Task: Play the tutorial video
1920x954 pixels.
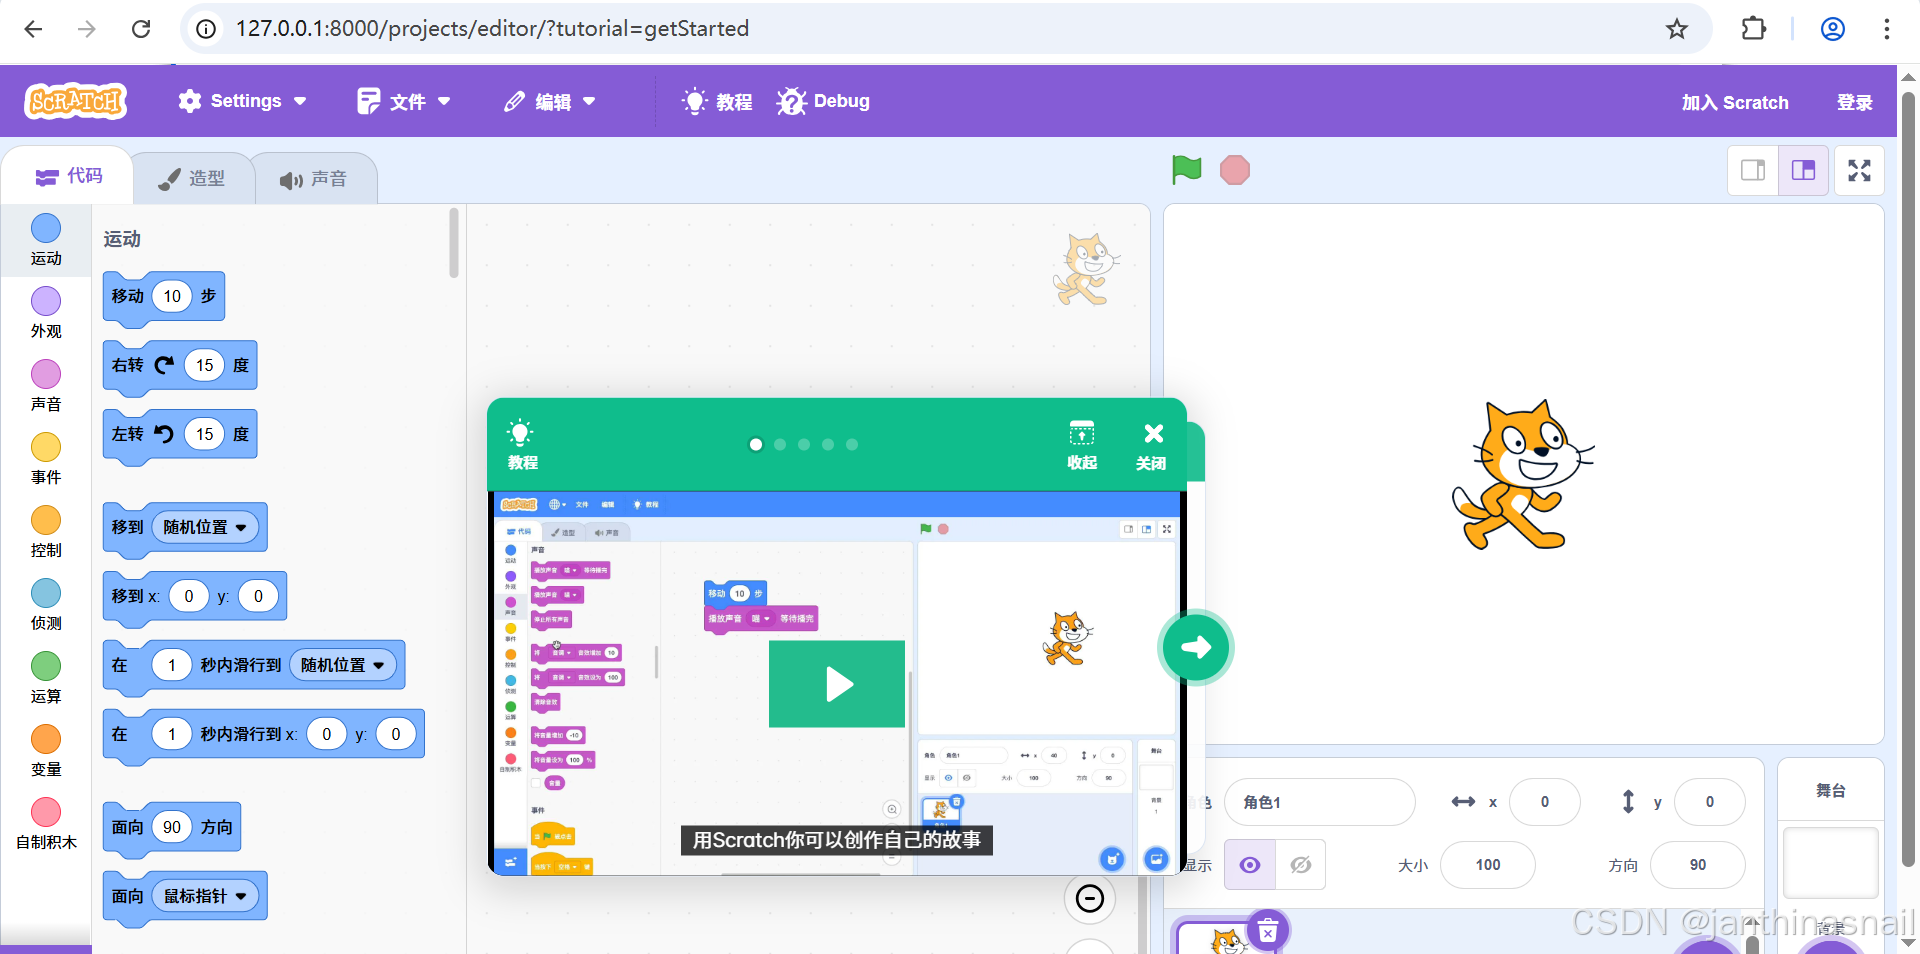Action: pos(837,684)
